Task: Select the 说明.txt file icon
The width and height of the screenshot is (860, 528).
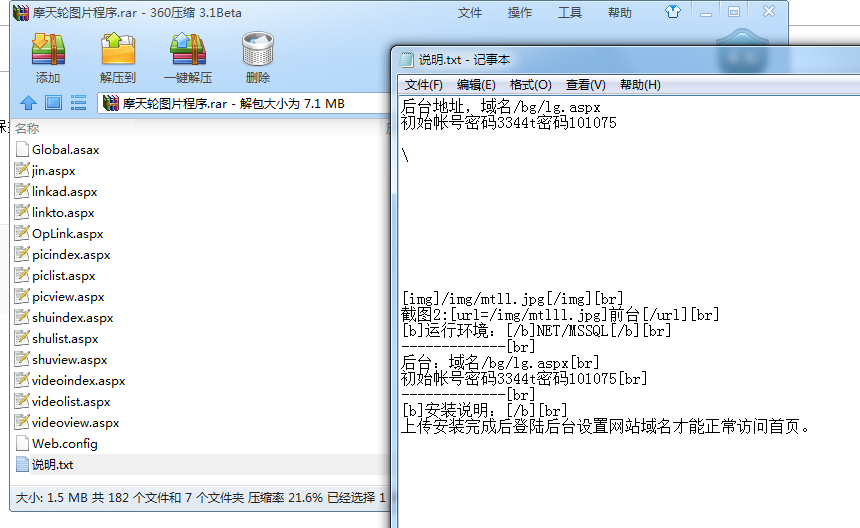Action: [x=22, y=464]
